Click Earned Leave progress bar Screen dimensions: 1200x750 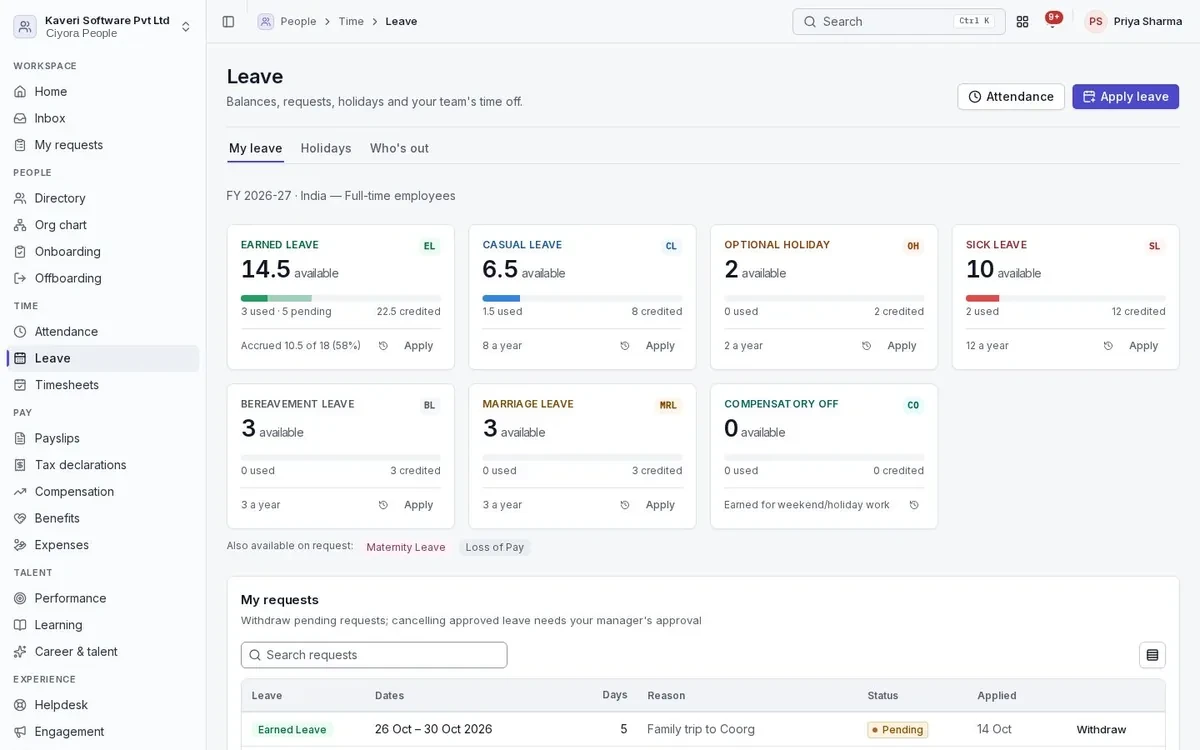(x=341, y=298)
